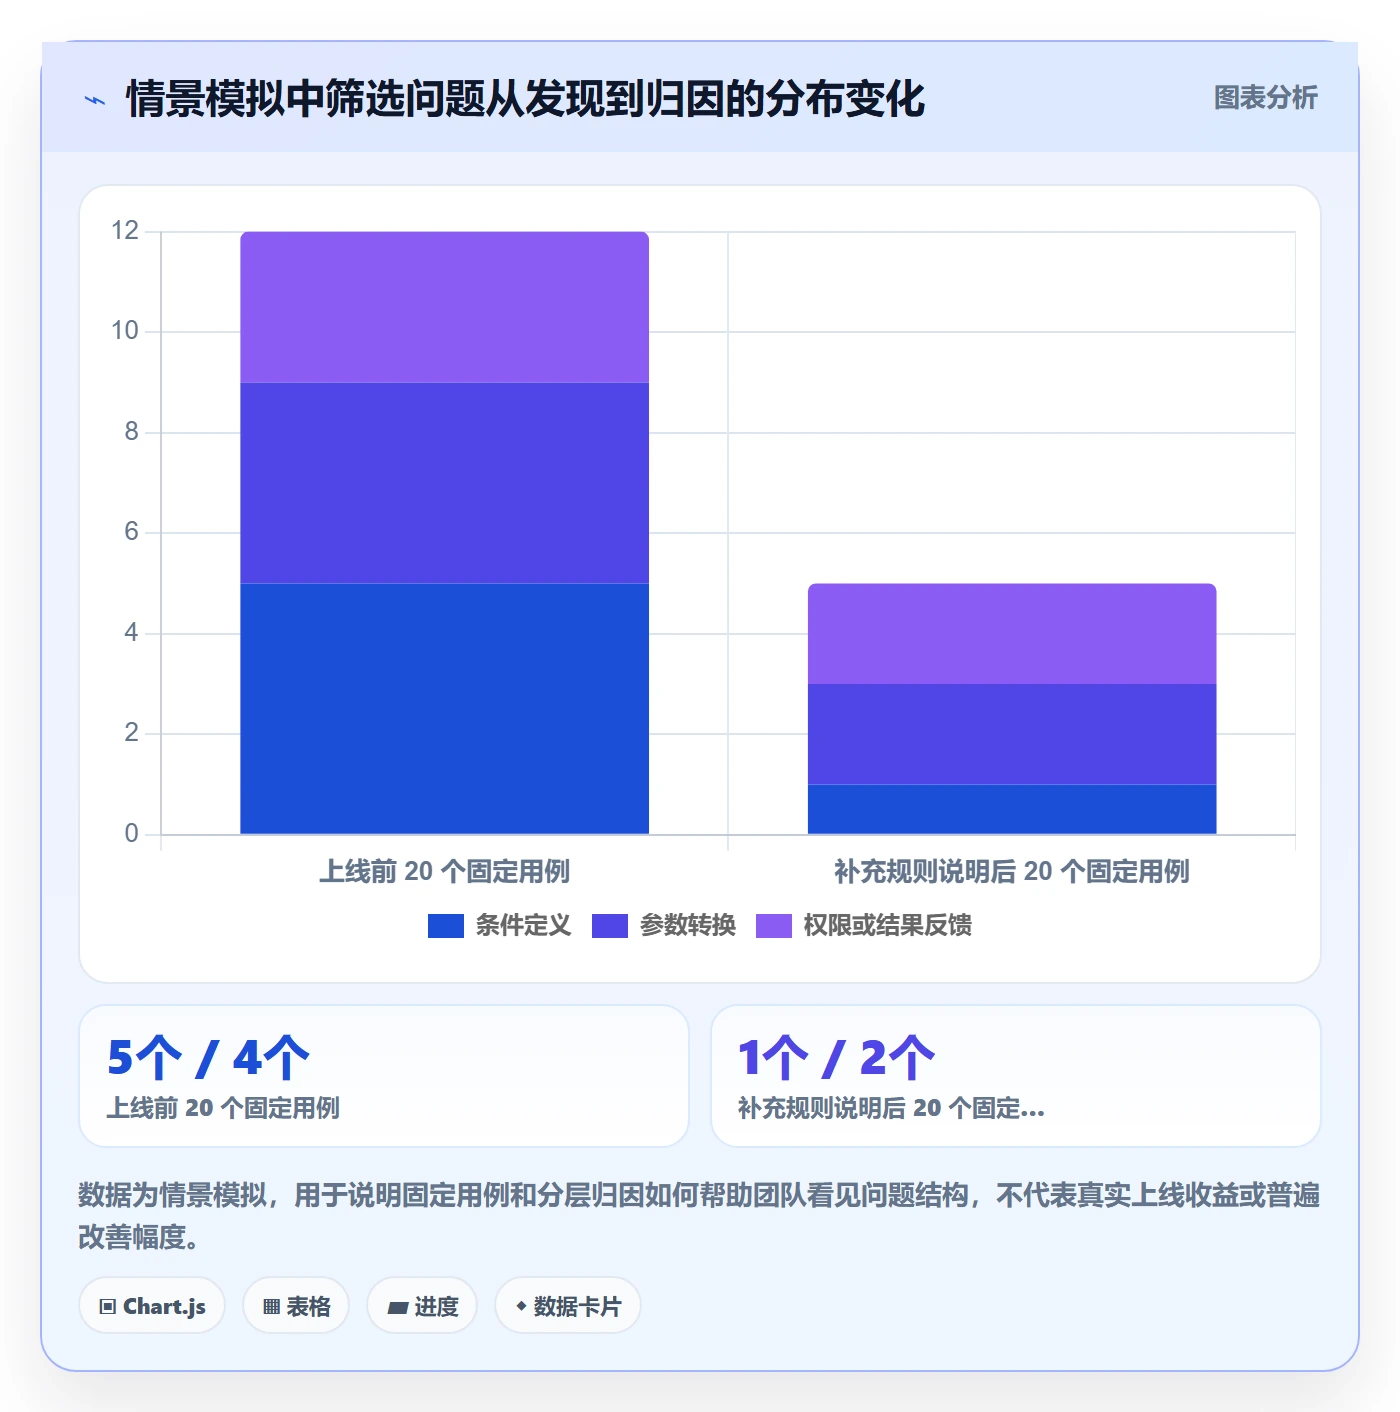The image size is (1400, 1412).
Task: Click the 进度 tag chip
Action: tap(422, 1306)
